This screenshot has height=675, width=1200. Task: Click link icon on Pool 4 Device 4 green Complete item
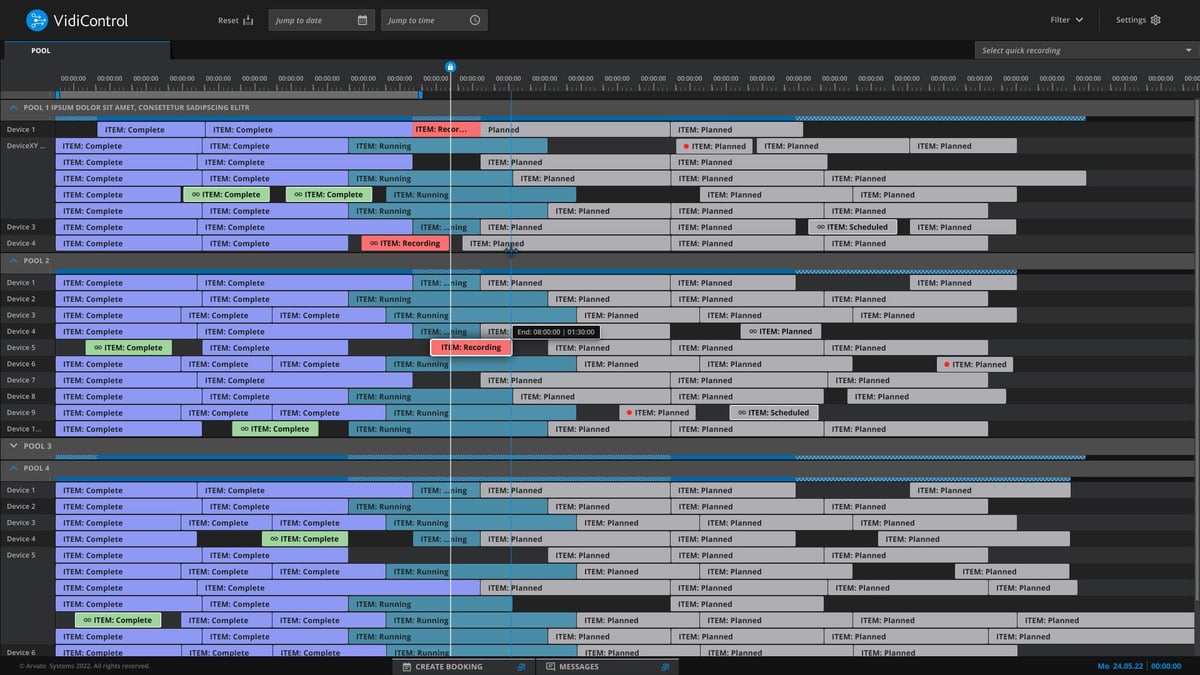click(x=274, y=539)
